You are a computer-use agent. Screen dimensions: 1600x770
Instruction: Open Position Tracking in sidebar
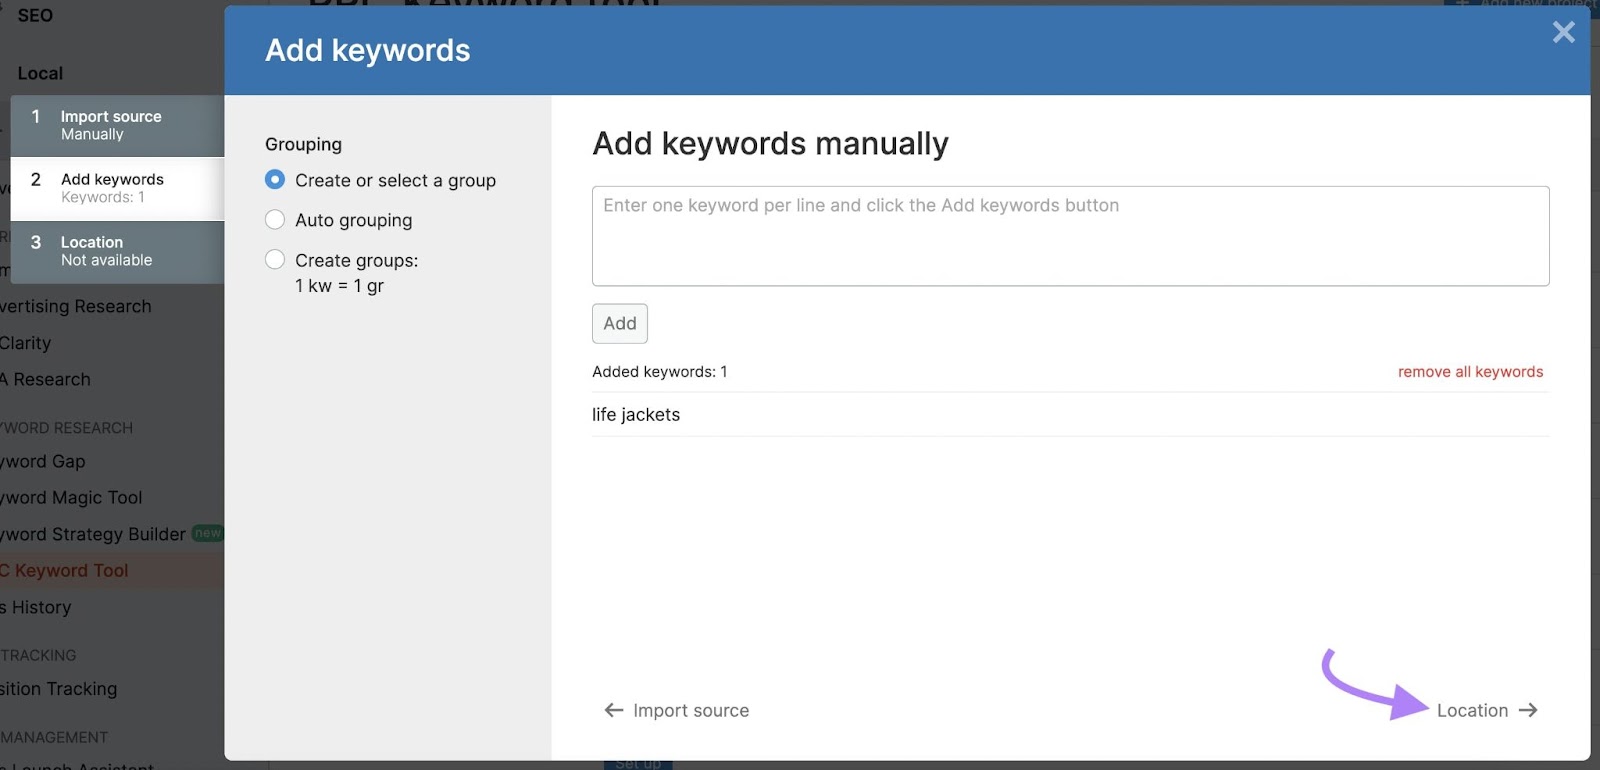point(59,689)
